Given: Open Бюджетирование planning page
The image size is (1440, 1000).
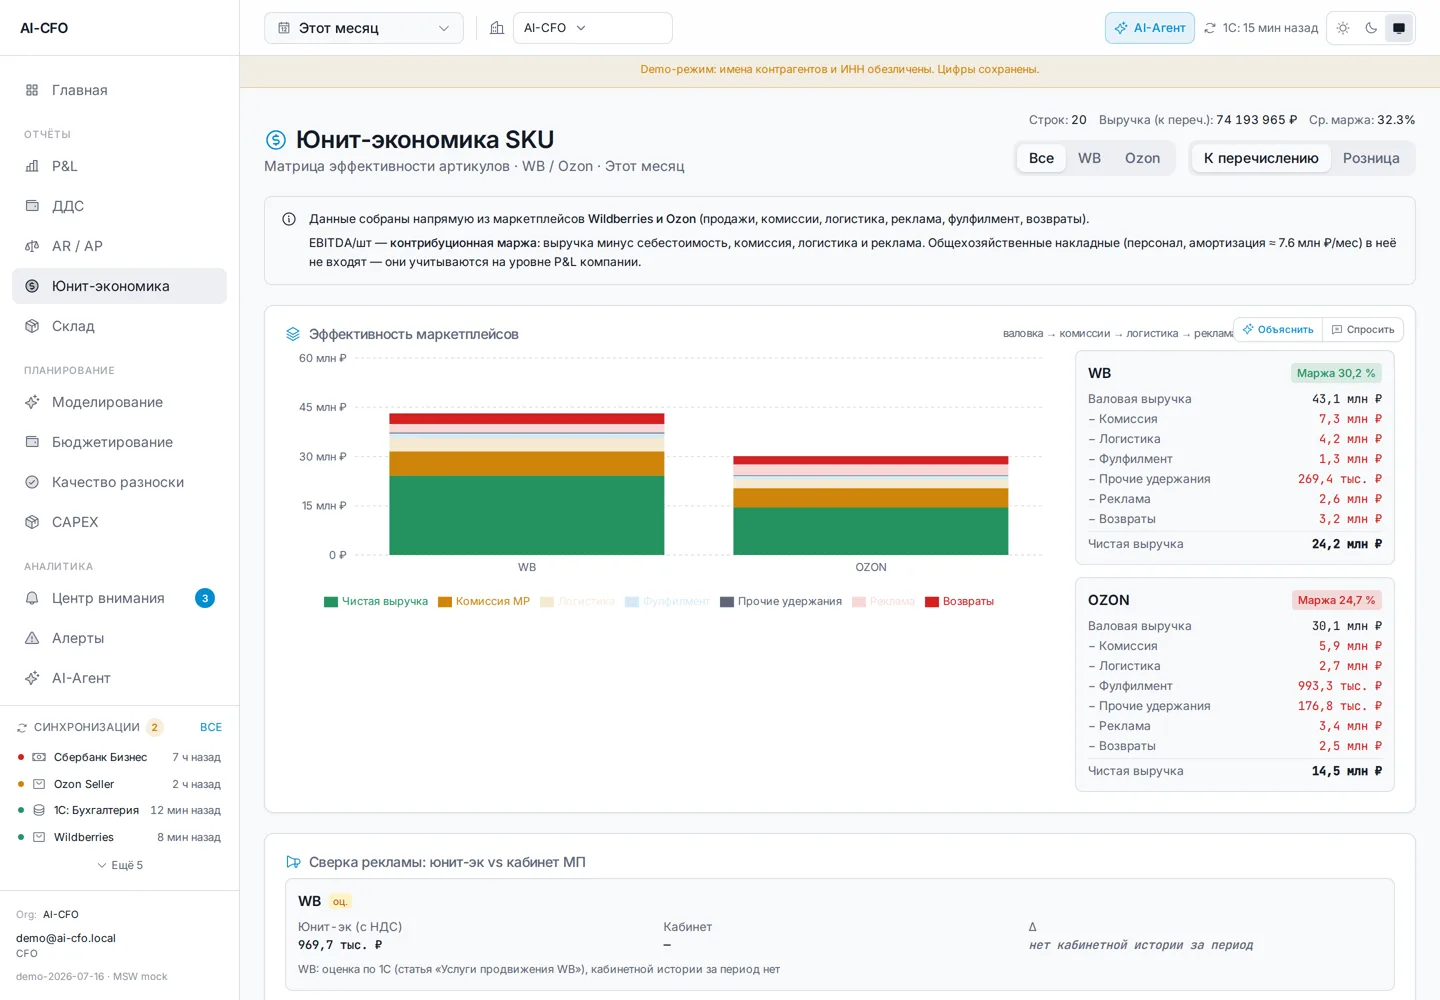Looking at the screenshot, I should tap(119, 442).
